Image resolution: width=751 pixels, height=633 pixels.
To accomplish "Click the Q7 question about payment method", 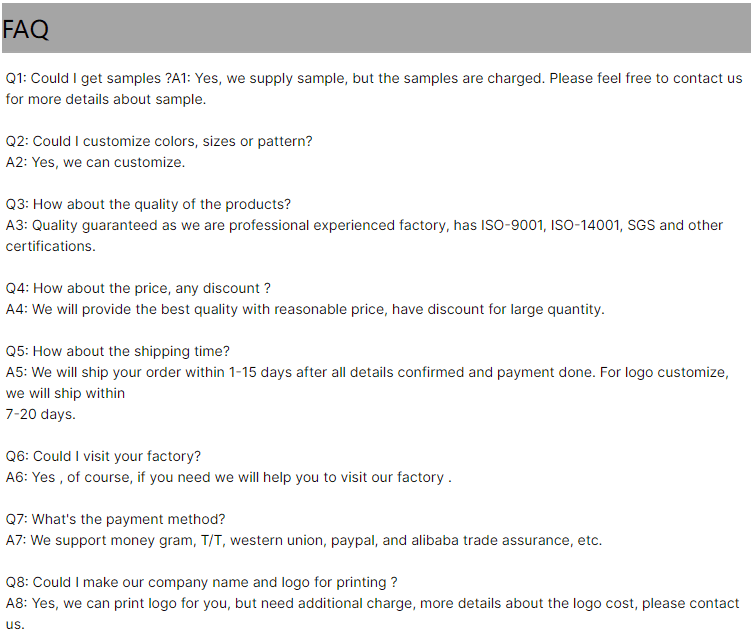I will [115, 519].
